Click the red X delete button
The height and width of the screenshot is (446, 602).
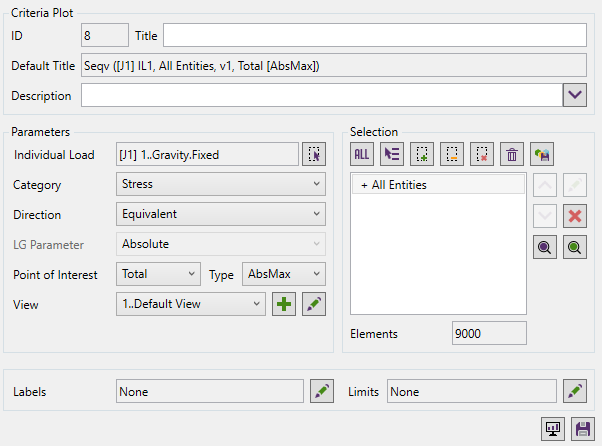(x=574, y=216)
